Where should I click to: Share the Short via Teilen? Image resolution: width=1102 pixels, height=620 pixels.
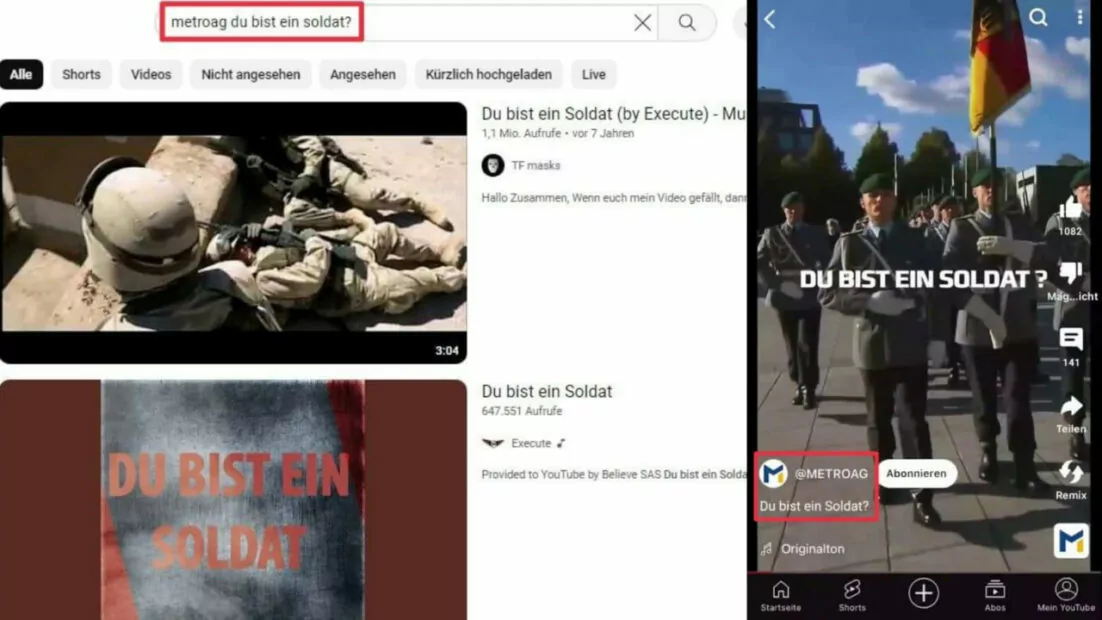1070,408
